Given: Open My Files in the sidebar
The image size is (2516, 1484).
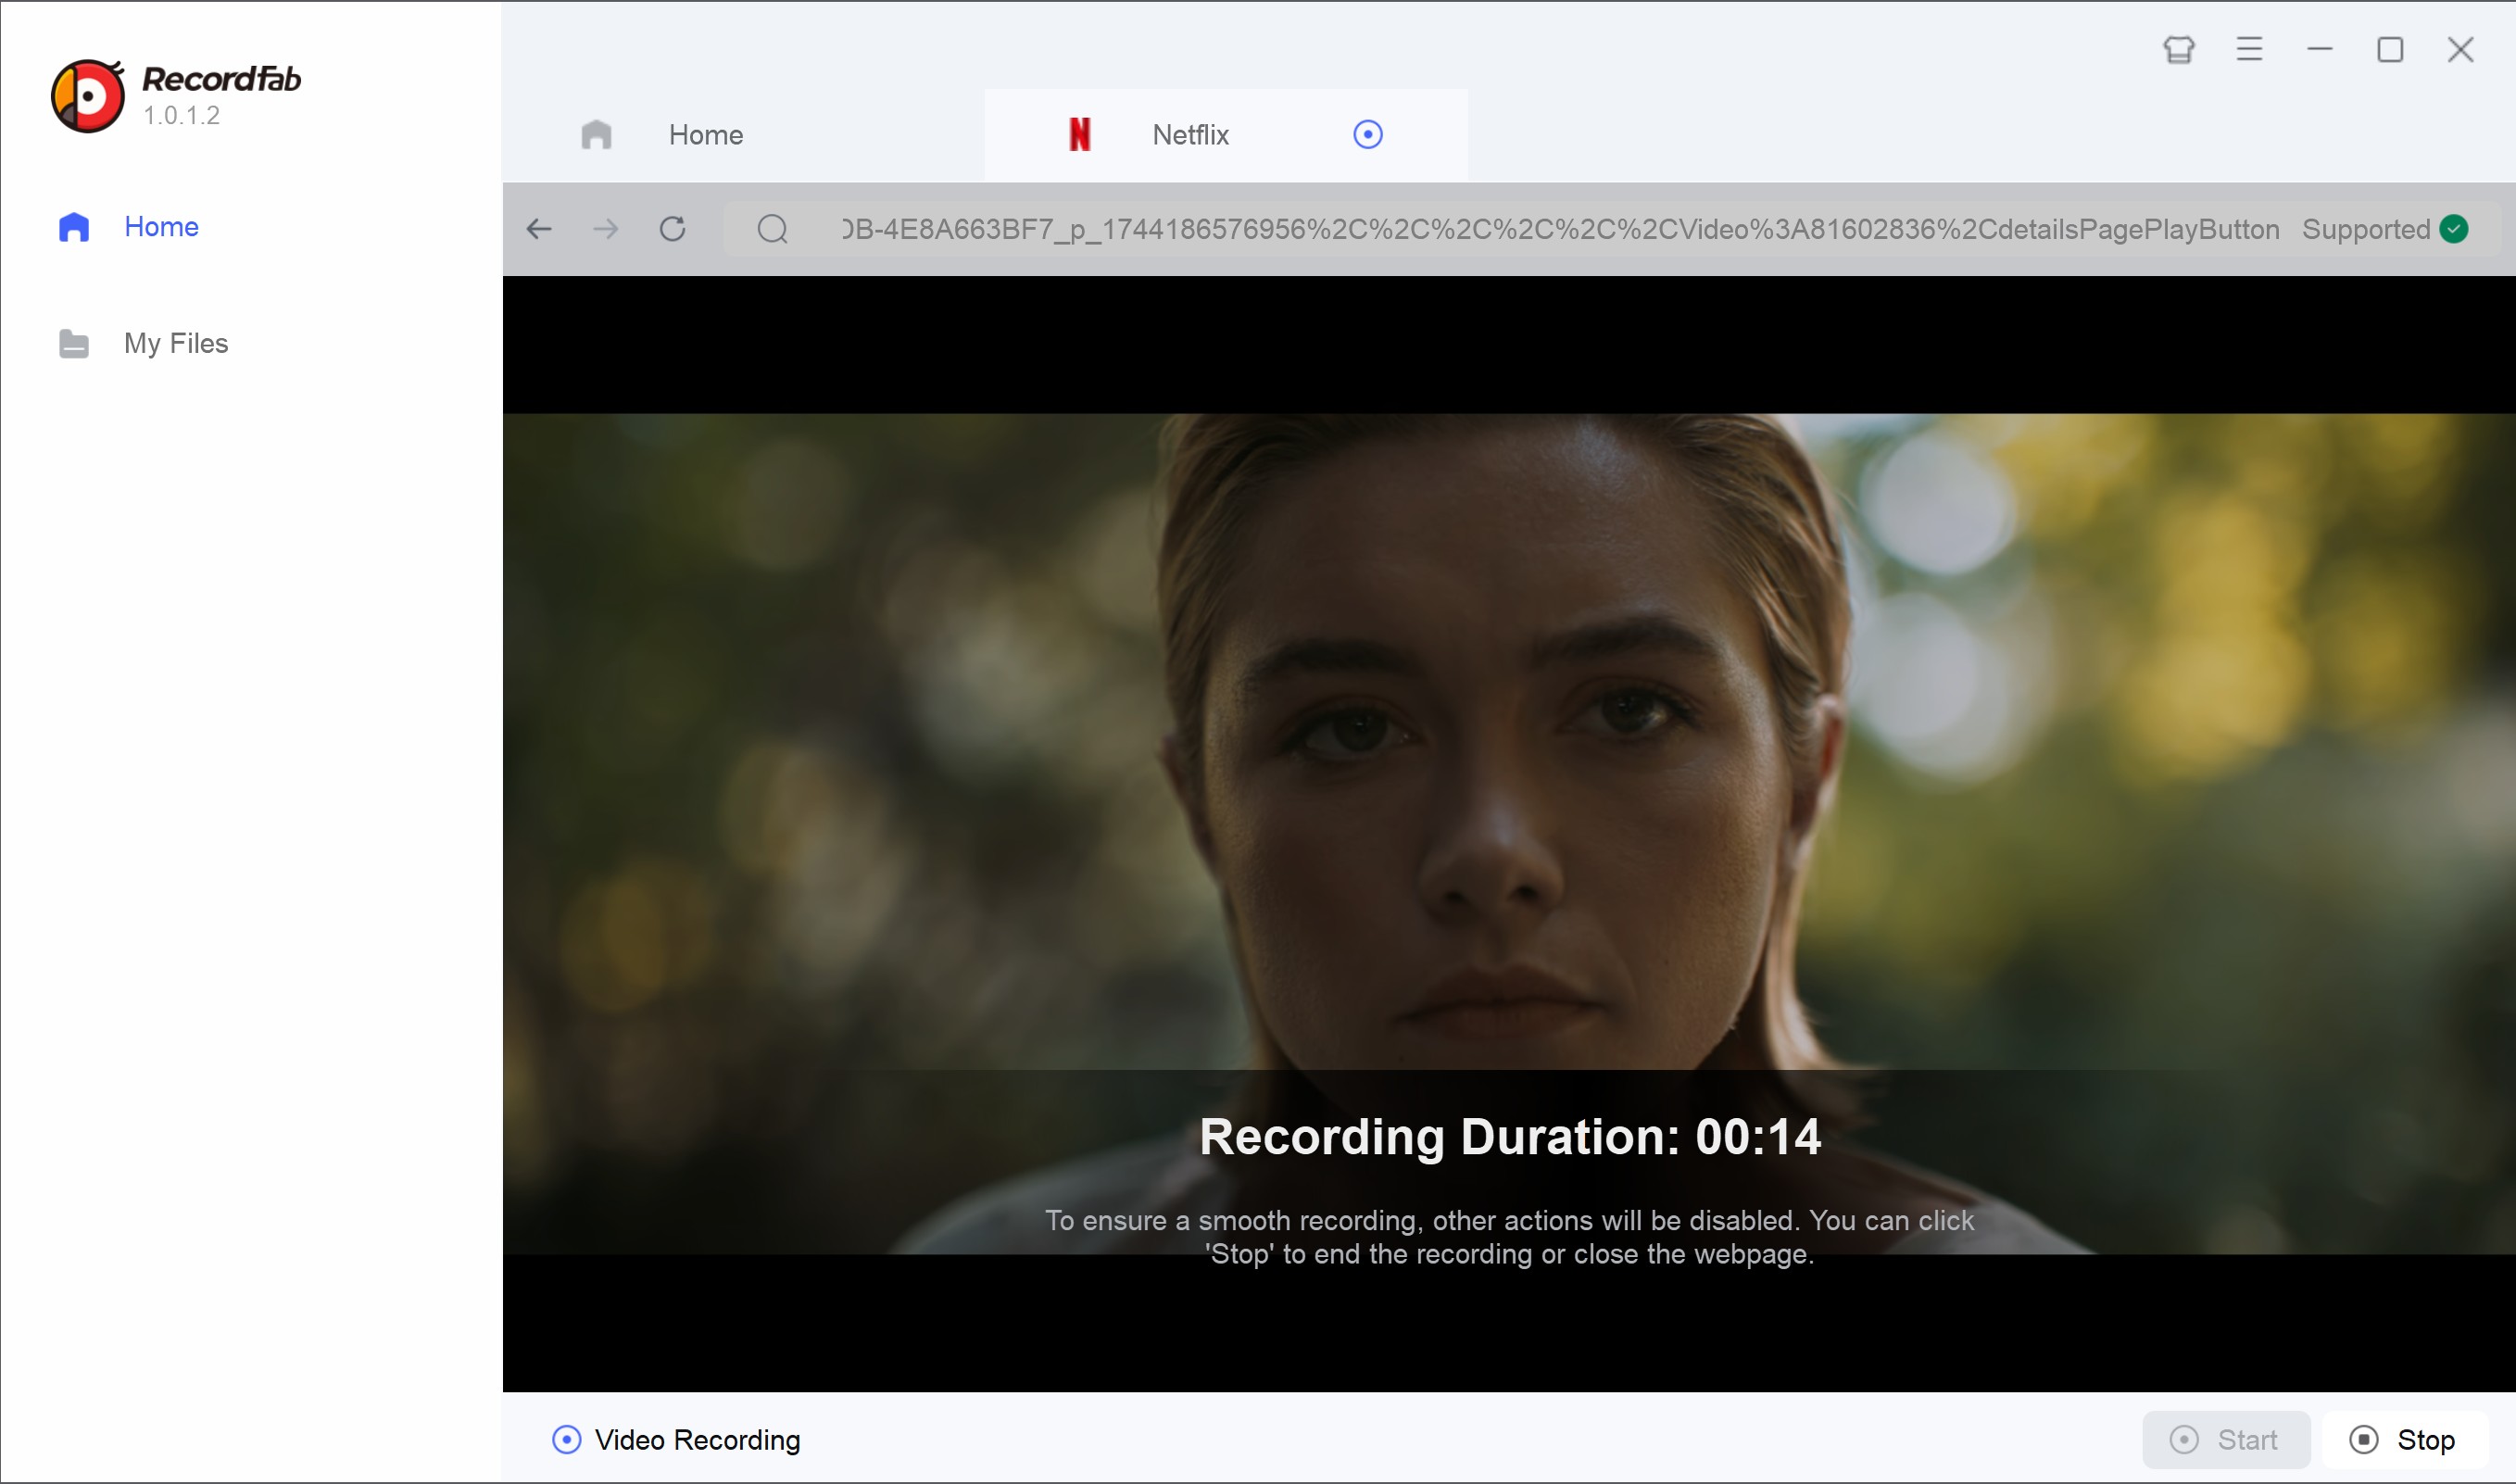Looking at the screenshot, I should point(176,343).
